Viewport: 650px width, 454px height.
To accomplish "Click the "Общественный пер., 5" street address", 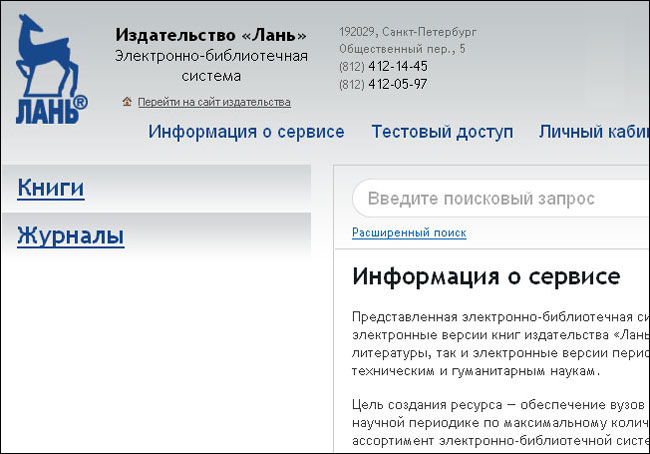I will click(x=402, y=48).
